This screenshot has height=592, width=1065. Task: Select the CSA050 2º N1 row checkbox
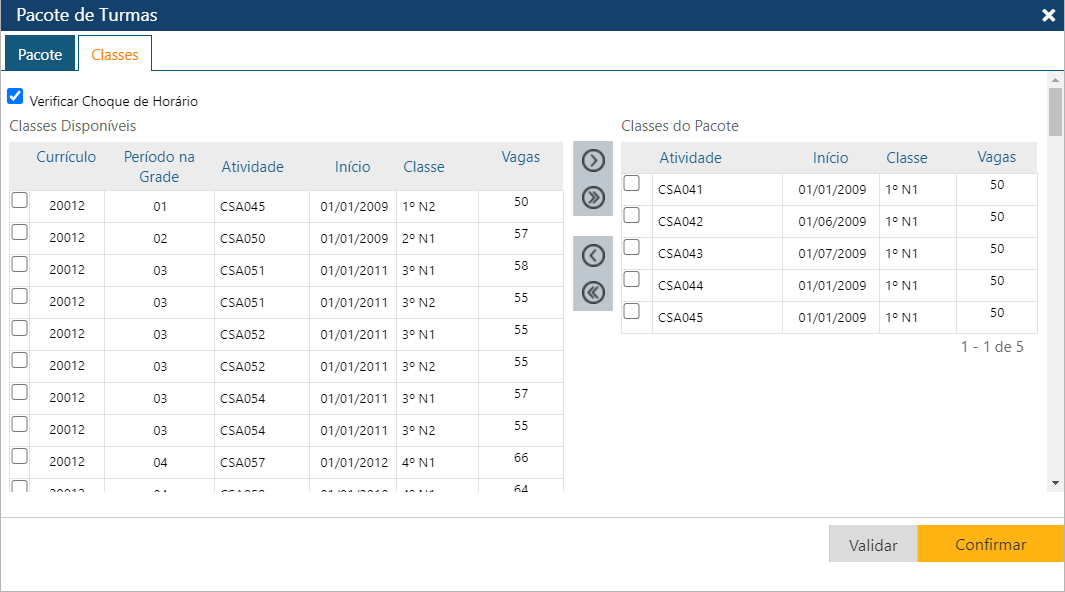pyautogui.click(x=19, y=232)
